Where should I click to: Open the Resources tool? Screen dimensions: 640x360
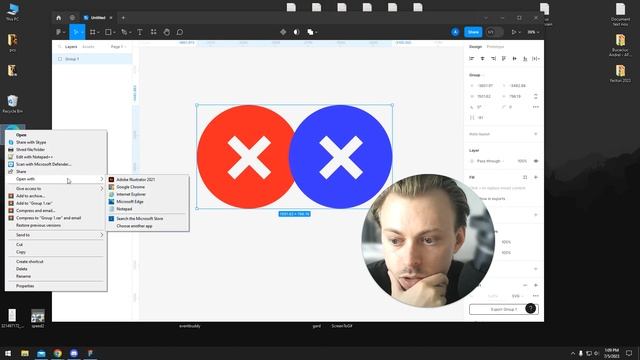click(153, 32)
